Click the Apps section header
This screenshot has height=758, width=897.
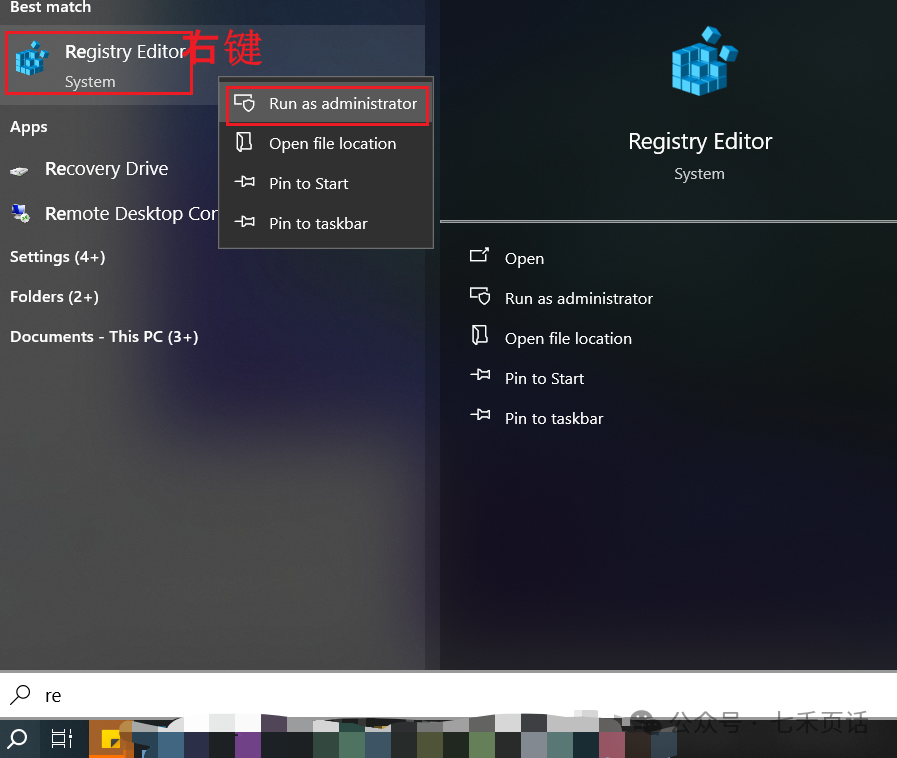pyautogui.click(x=29, y=127)
